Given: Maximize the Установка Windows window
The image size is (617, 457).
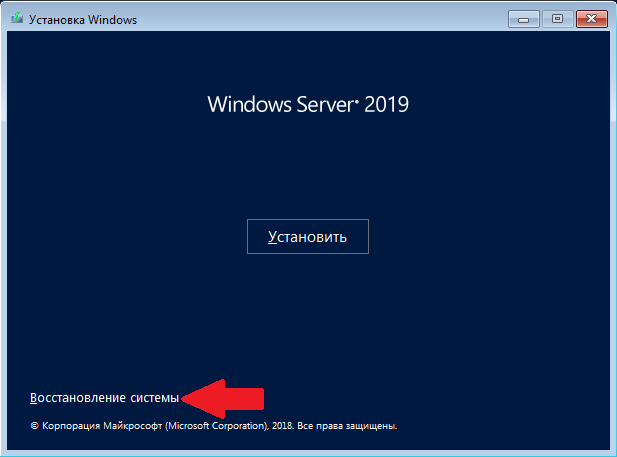Looking at the screenshot, I should click(557, 19).
